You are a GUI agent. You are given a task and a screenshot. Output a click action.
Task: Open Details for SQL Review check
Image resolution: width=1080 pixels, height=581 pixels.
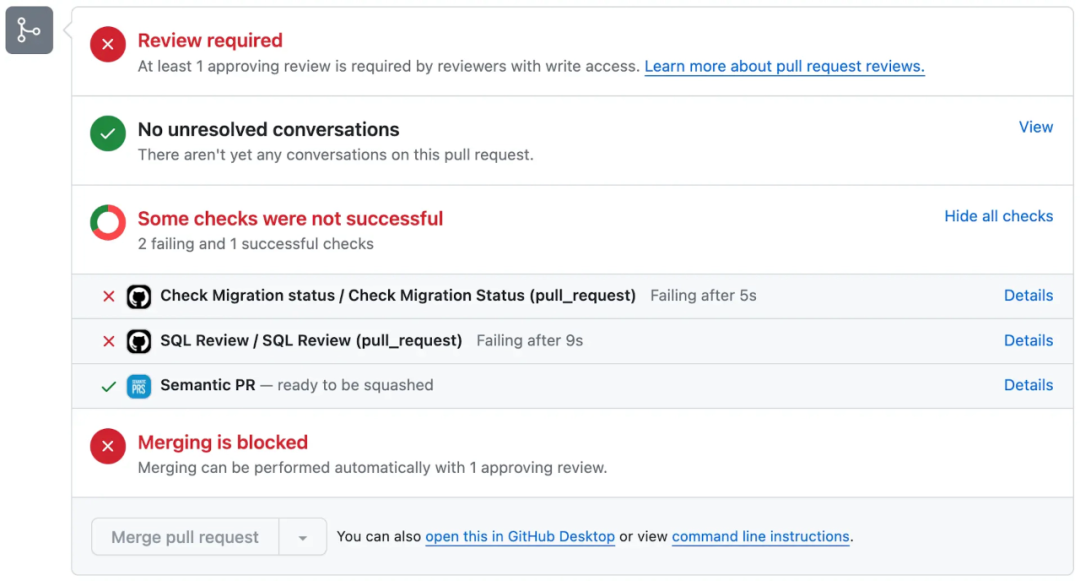1028,341
